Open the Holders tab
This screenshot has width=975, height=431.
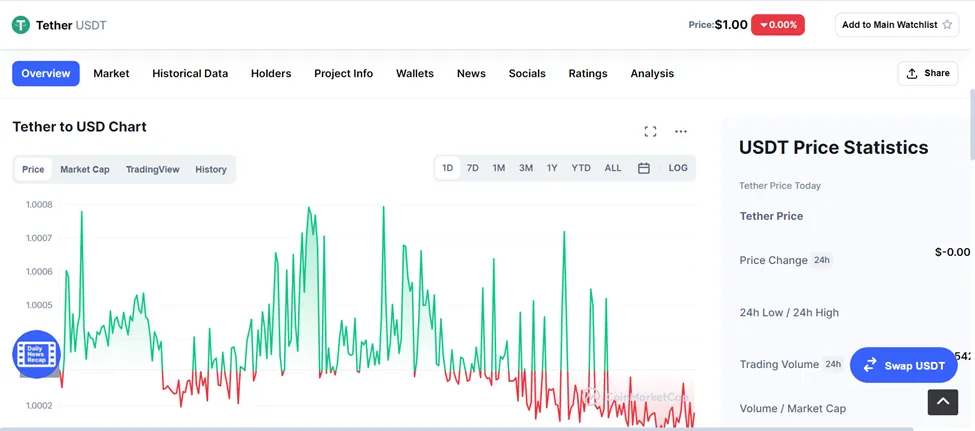pos(271,73)
